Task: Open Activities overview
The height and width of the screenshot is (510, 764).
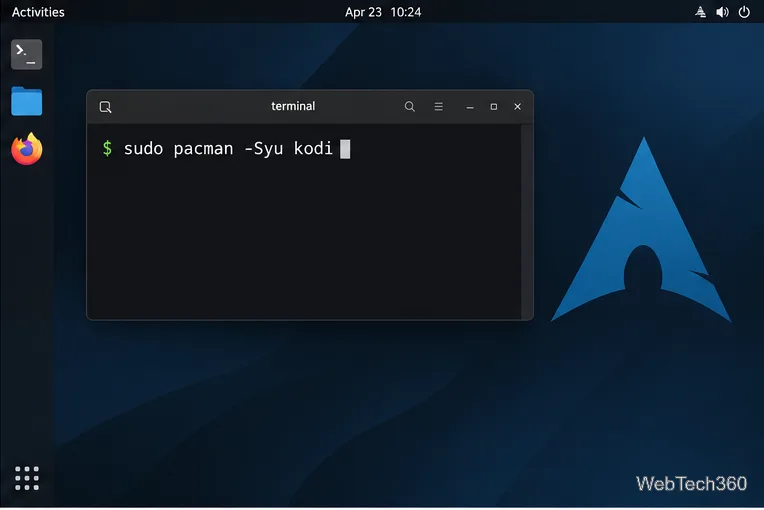Action: click(38, 12)
